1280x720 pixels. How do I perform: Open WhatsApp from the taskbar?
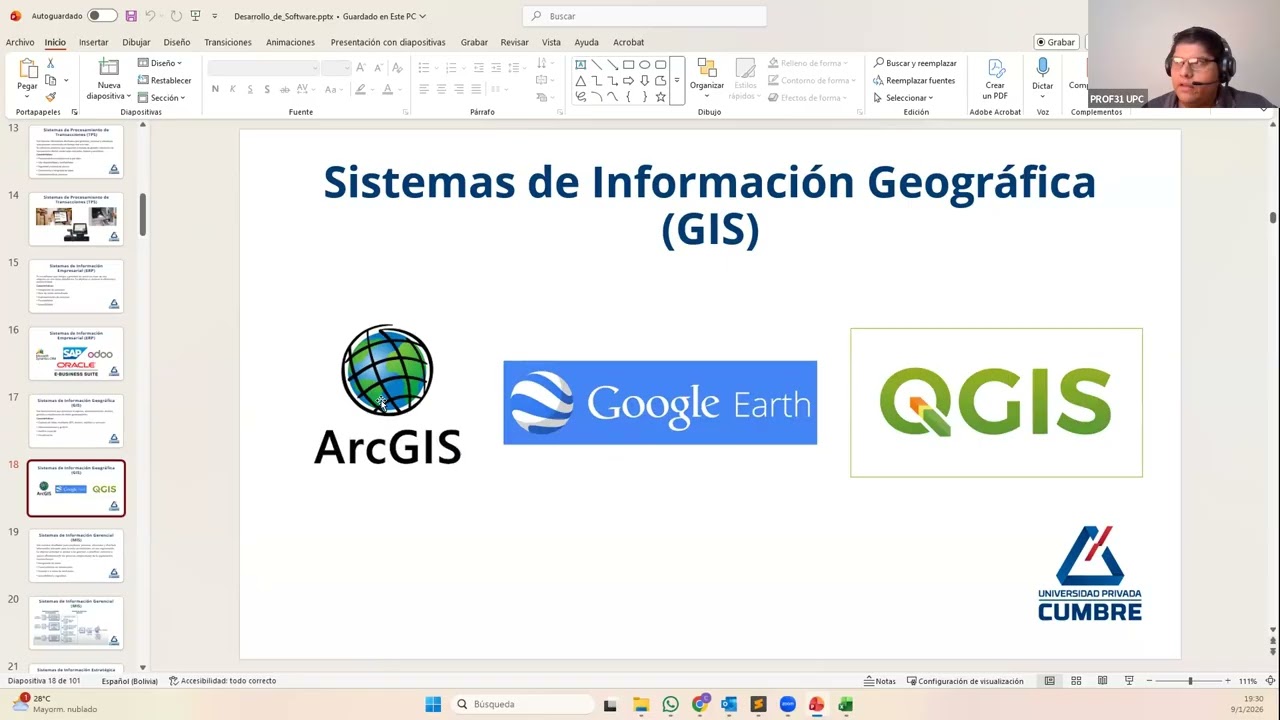click(x=670, y=704)
